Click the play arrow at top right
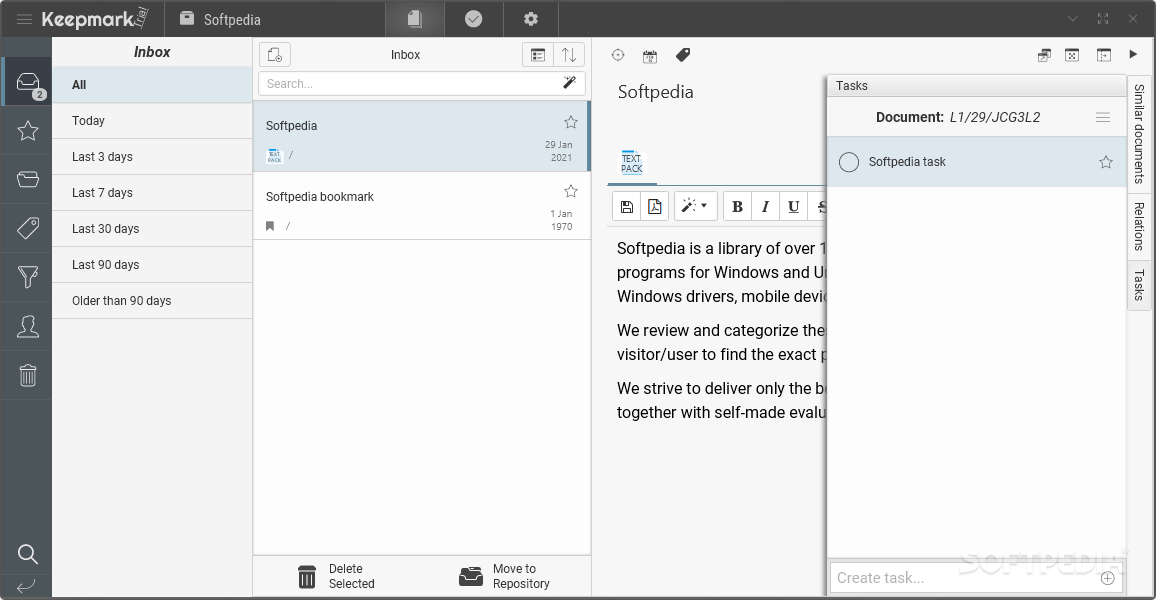The height and width of the screenshot is (600, 1156). tap(1133, 55)
